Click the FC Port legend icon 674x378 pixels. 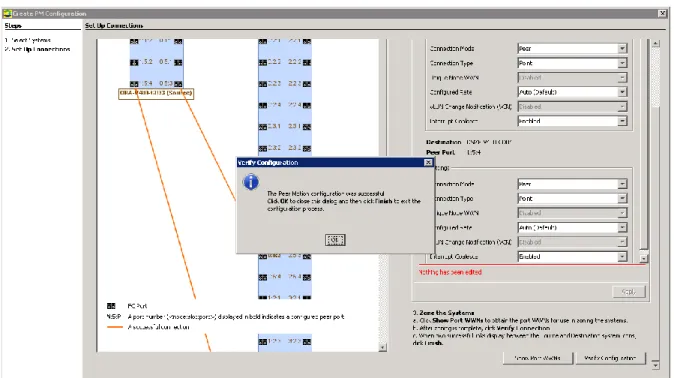pyautogui.click(x=111, y=306)
